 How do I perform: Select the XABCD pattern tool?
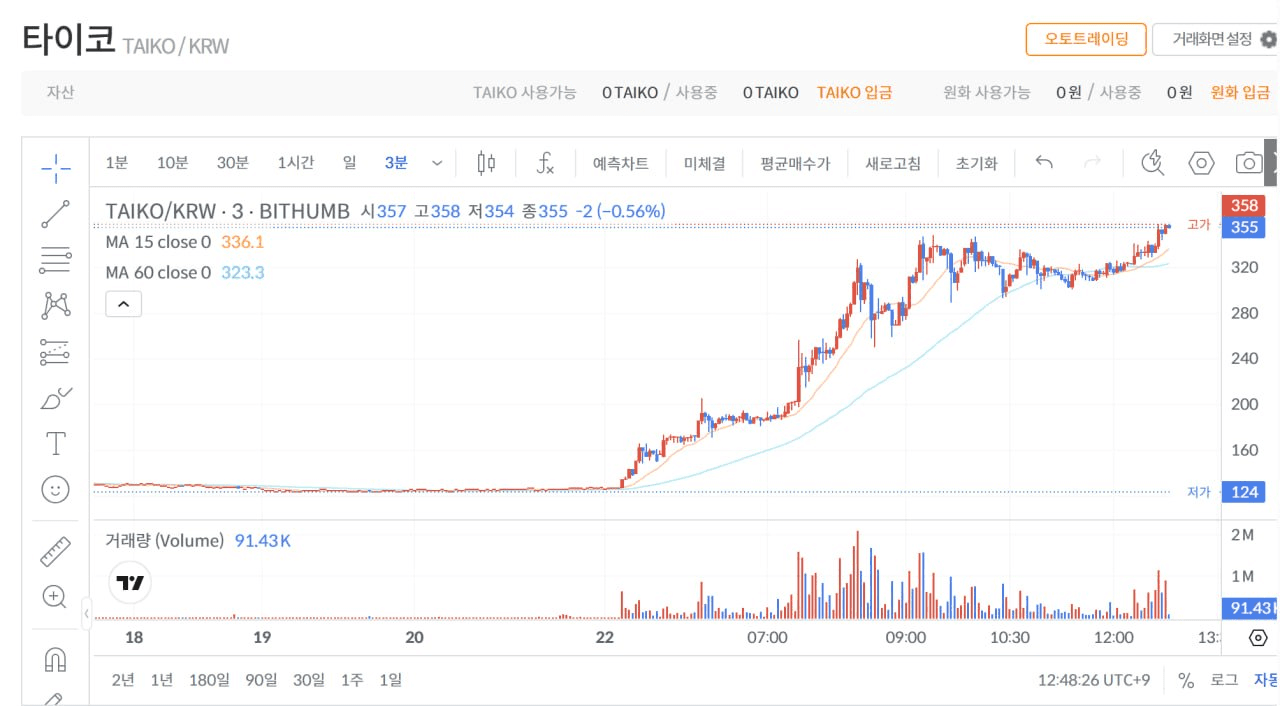pos(56,306)
